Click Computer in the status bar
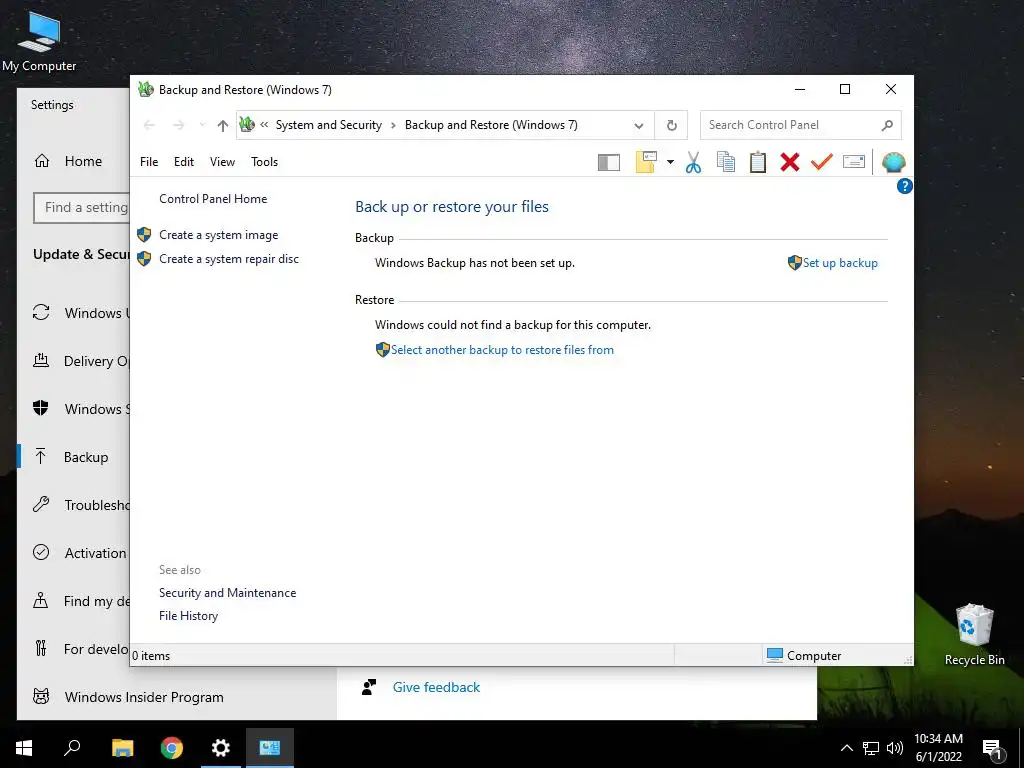The height and width of the screenshot is (768, 1024). 804,656
